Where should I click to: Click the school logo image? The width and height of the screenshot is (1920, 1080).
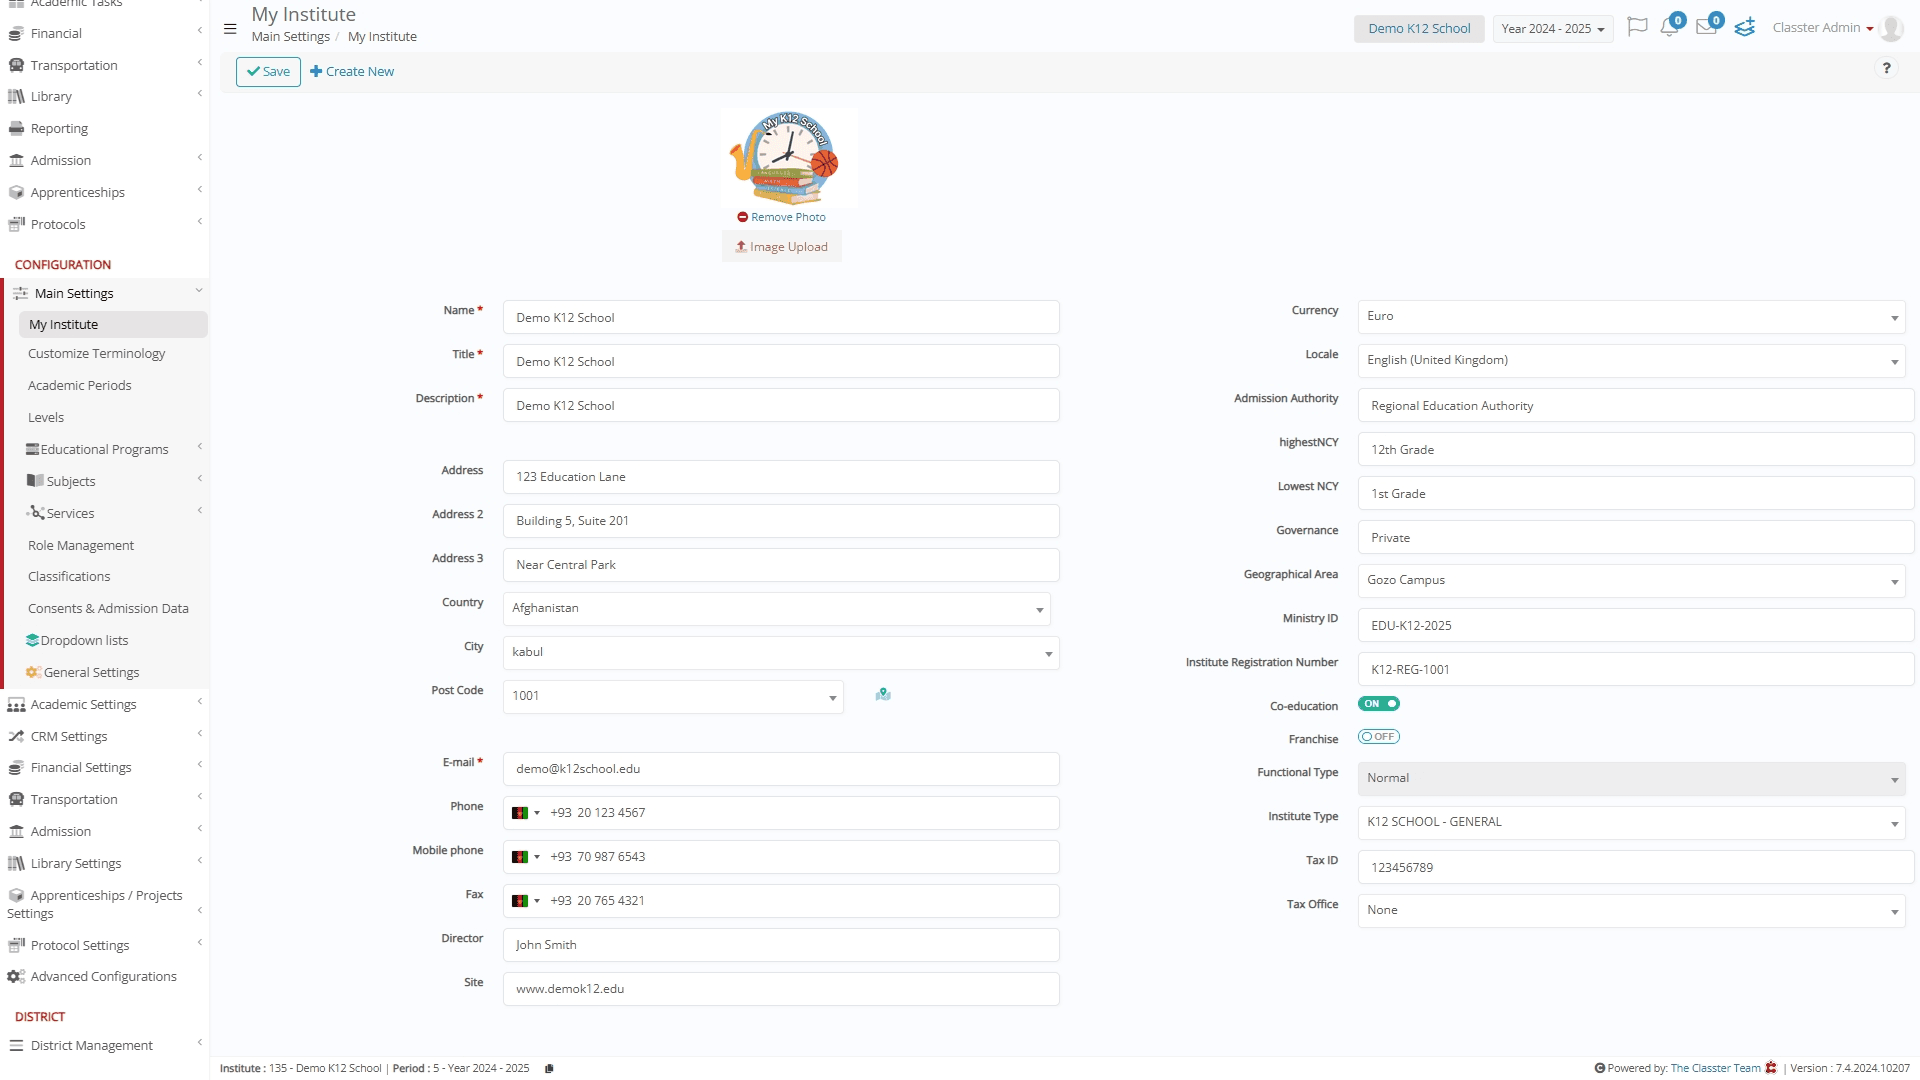coord(788,158)
